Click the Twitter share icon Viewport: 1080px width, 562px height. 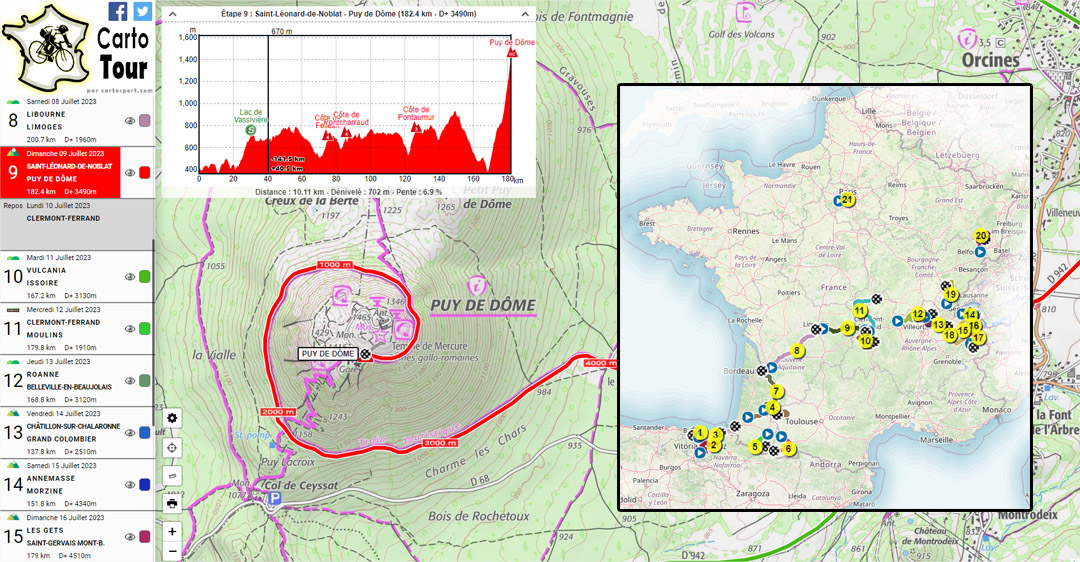coord(143,11)
